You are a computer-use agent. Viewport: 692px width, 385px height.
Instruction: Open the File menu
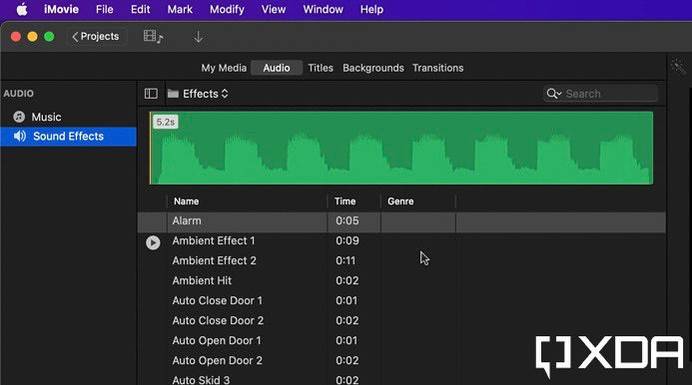click(105, 9)
